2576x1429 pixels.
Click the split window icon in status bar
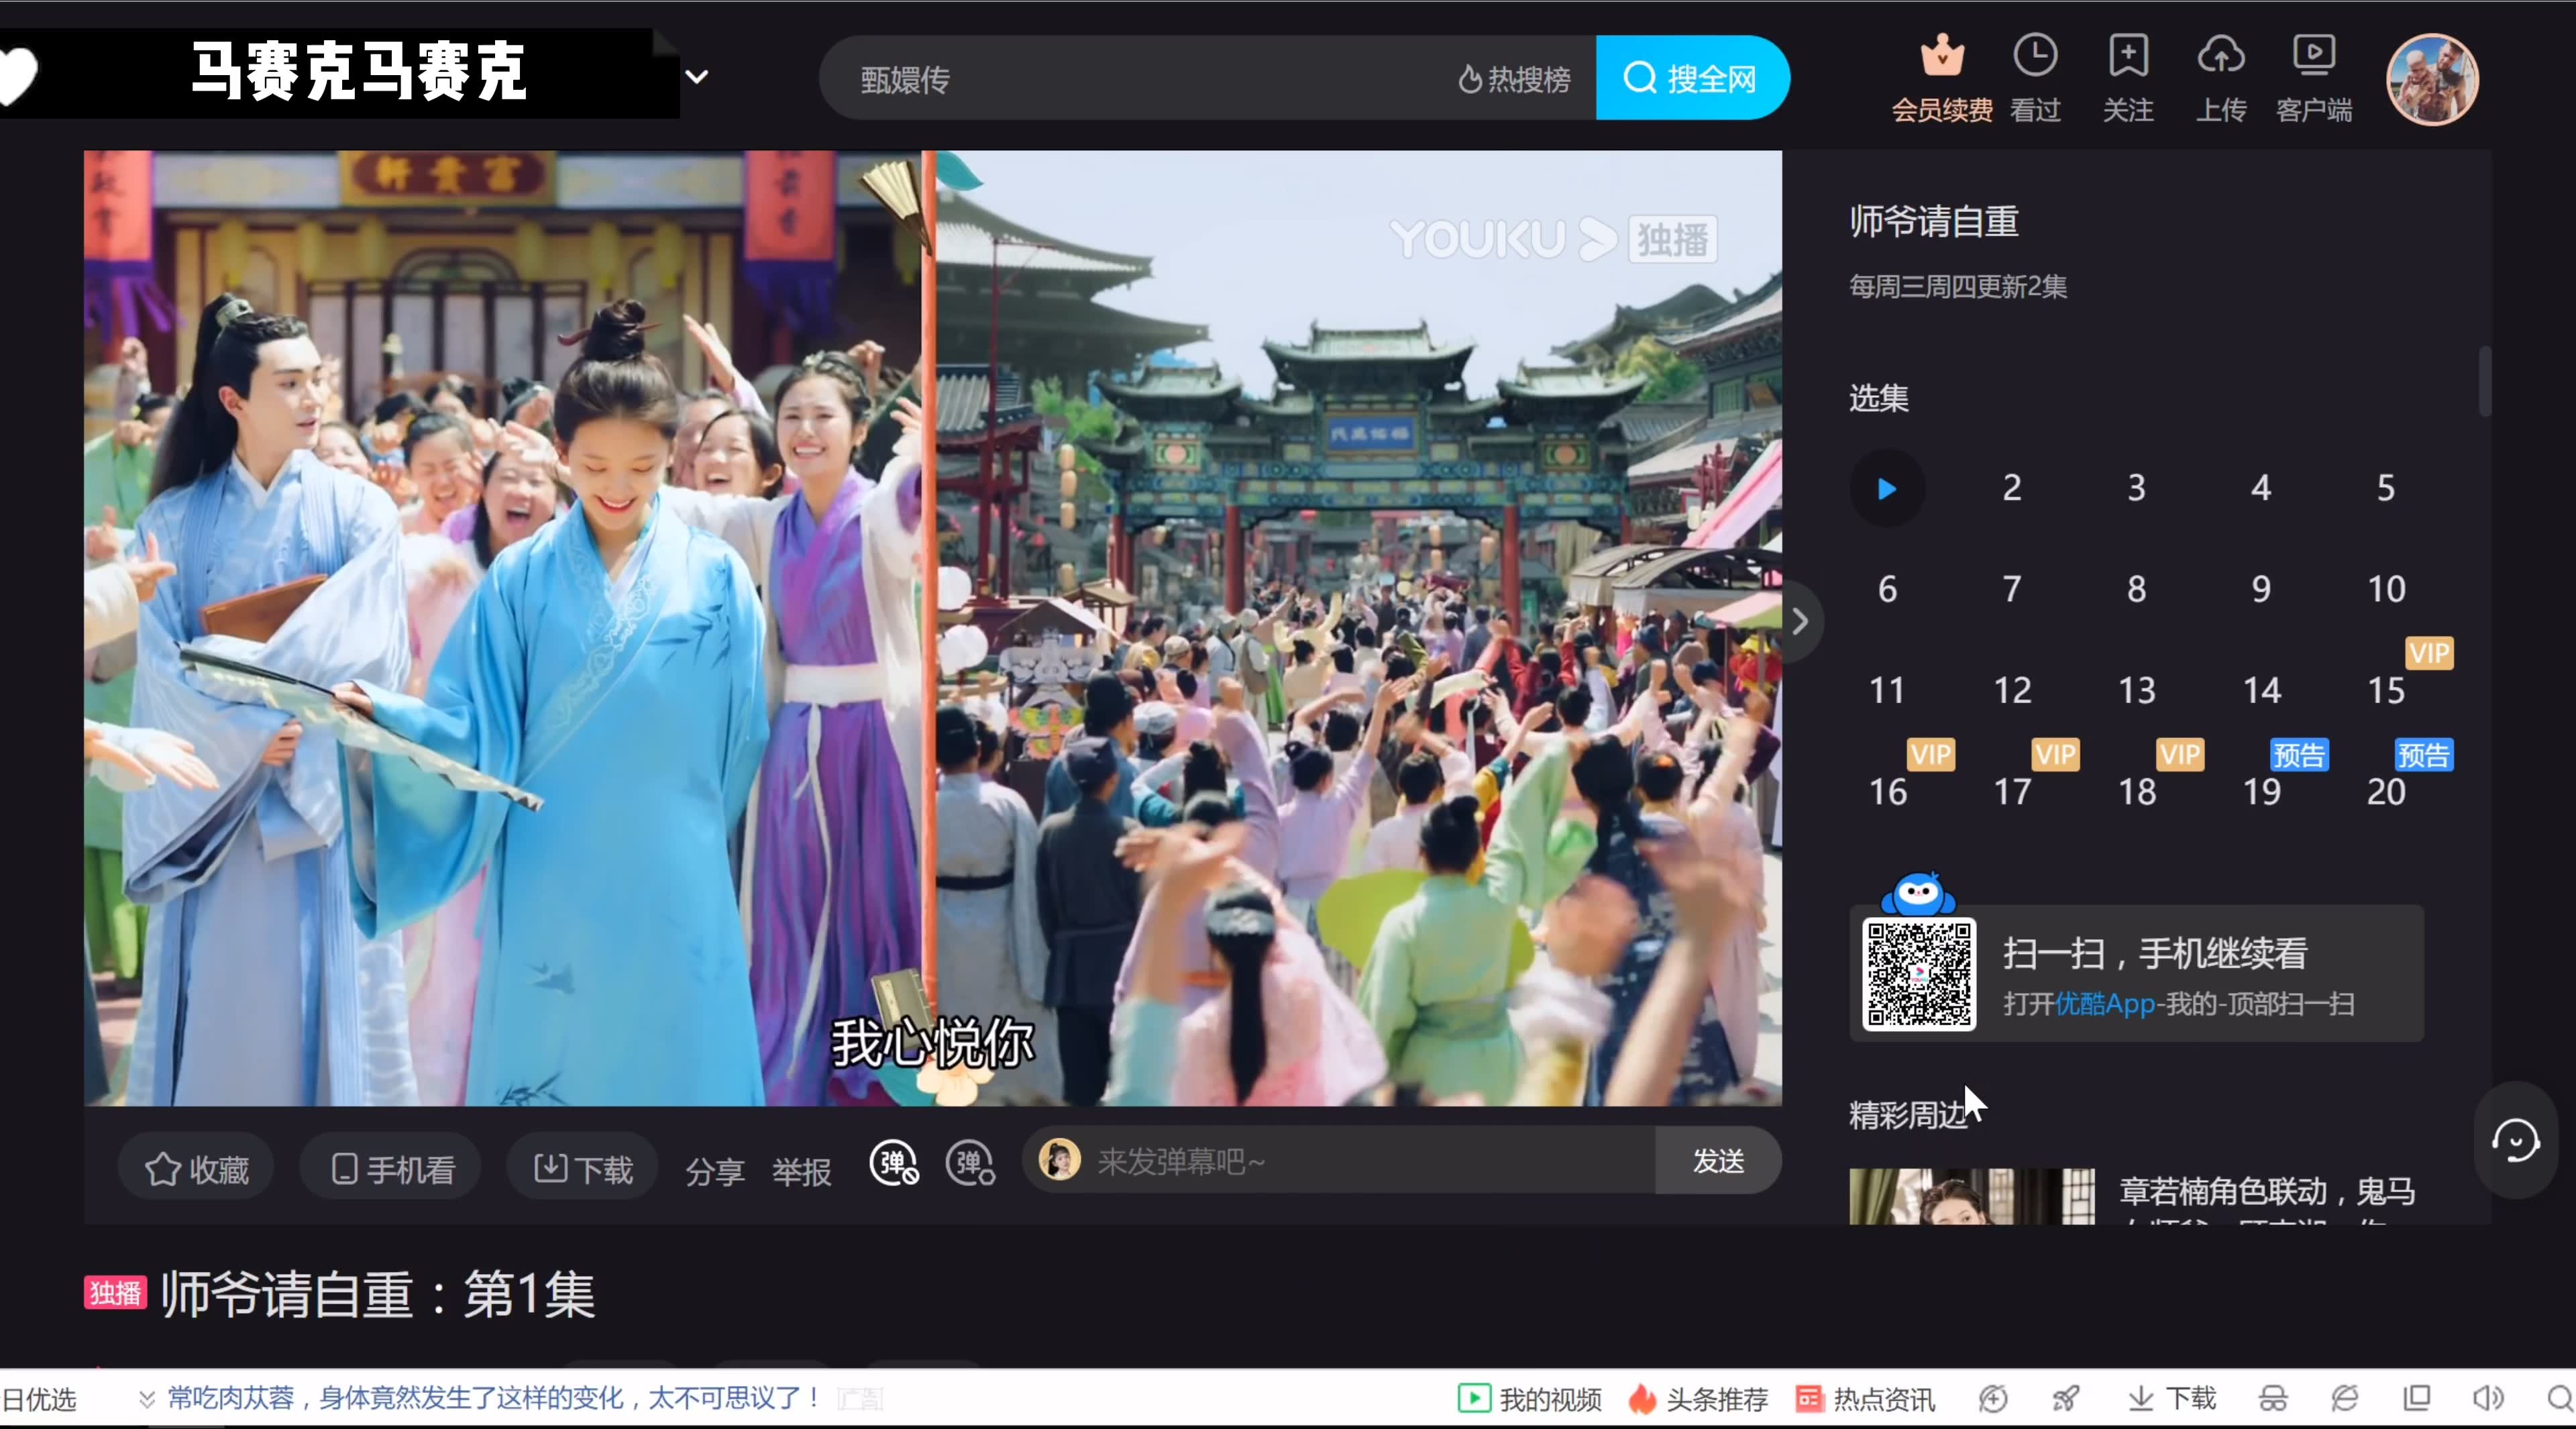coord(2417,1398)
